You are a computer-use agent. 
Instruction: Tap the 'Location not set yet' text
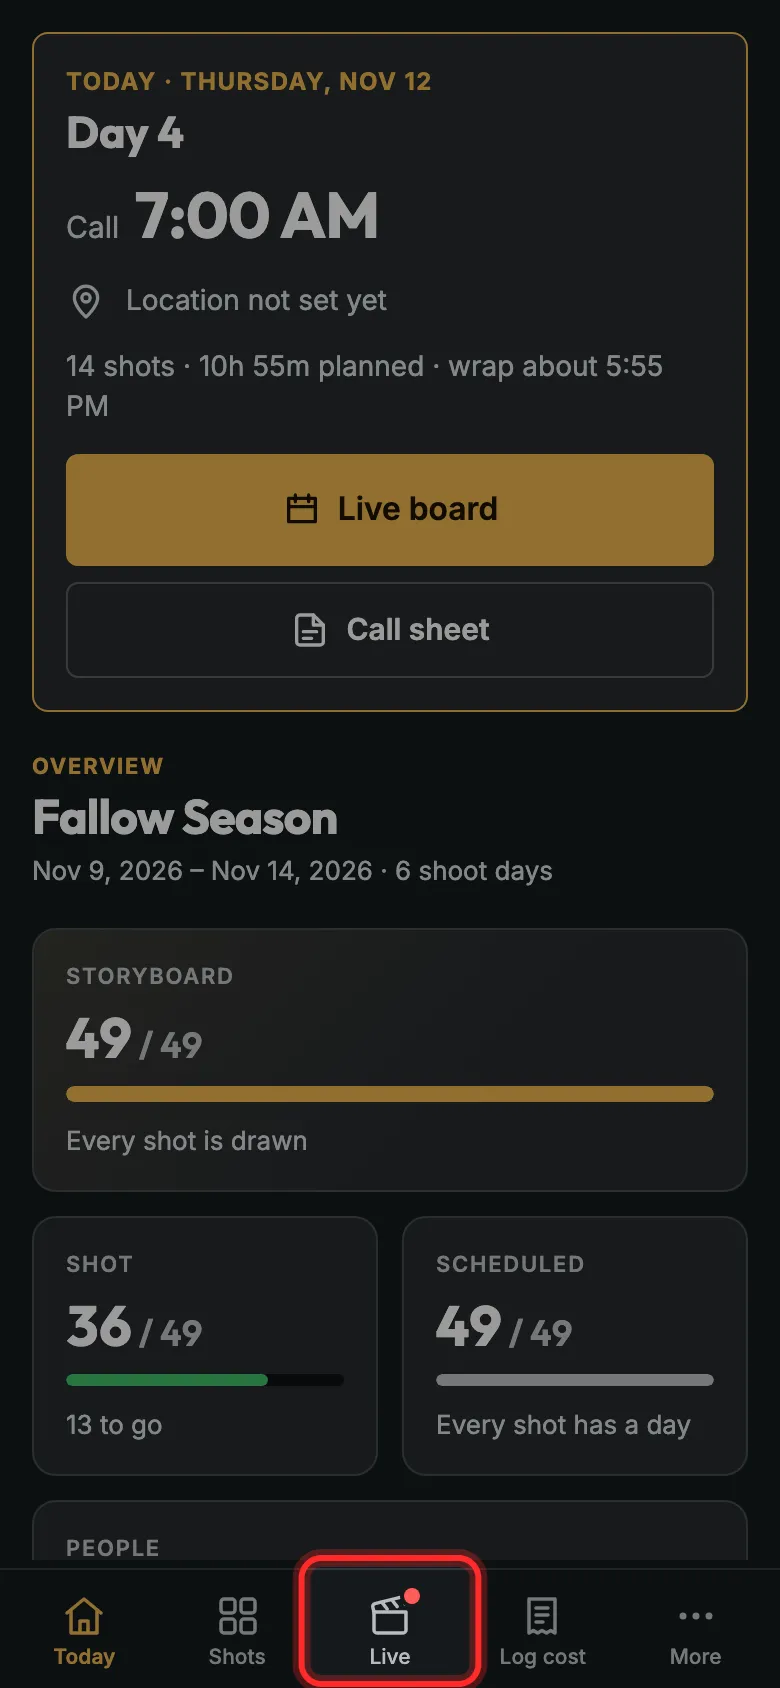pyautogui.click(x=256, y=301)
